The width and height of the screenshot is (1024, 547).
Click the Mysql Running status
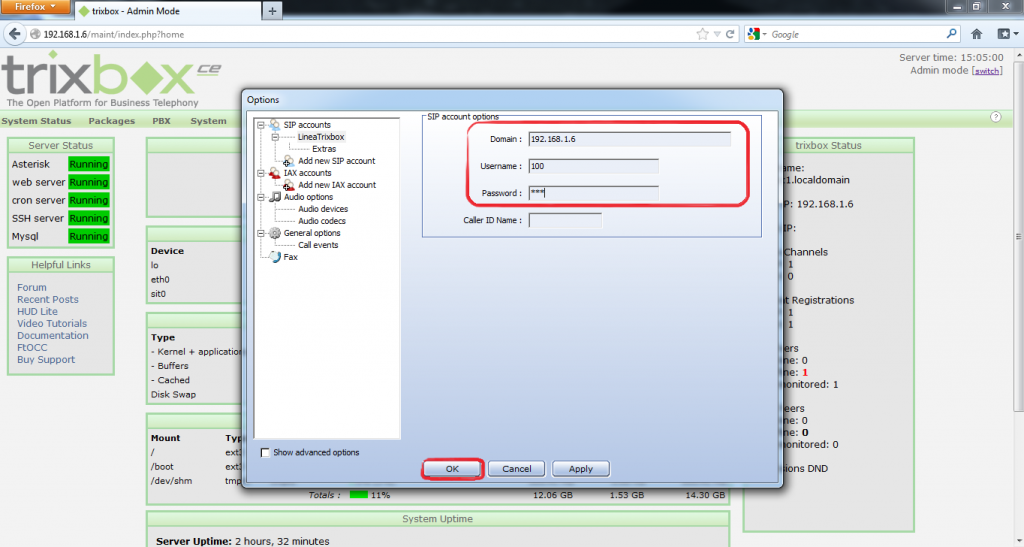click(89, 236)
